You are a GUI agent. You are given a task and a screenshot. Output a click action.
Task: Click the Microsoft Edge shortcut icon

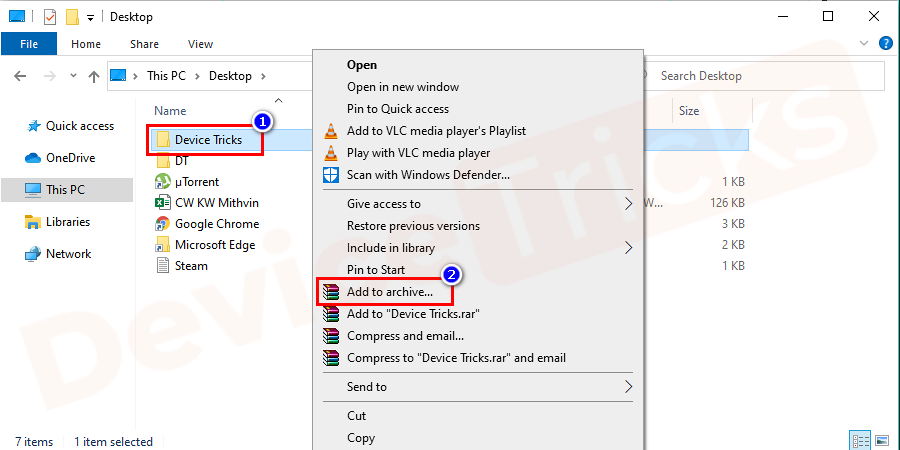163,245
